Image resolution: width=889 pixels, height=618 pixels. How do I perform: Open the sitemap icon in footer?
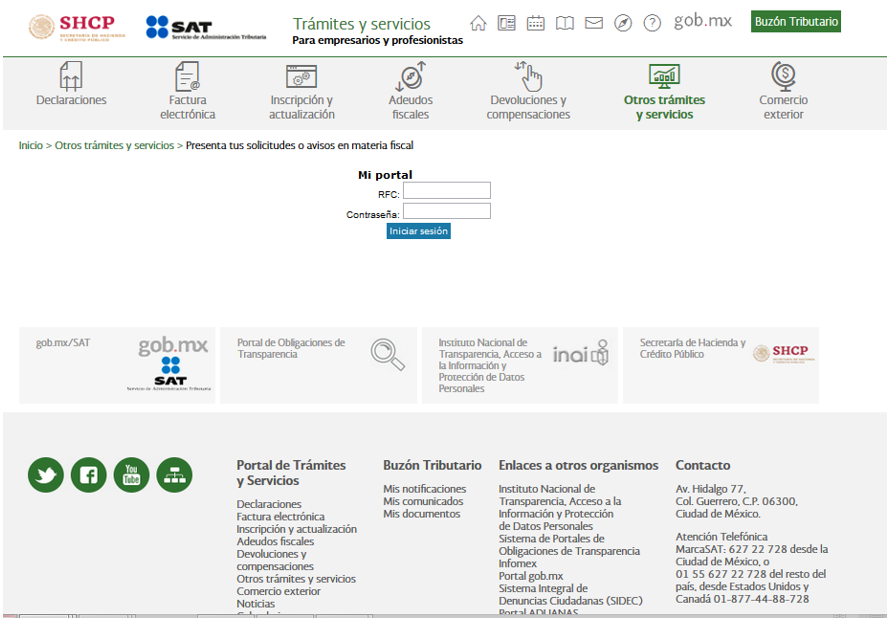[x=175, y=475]
